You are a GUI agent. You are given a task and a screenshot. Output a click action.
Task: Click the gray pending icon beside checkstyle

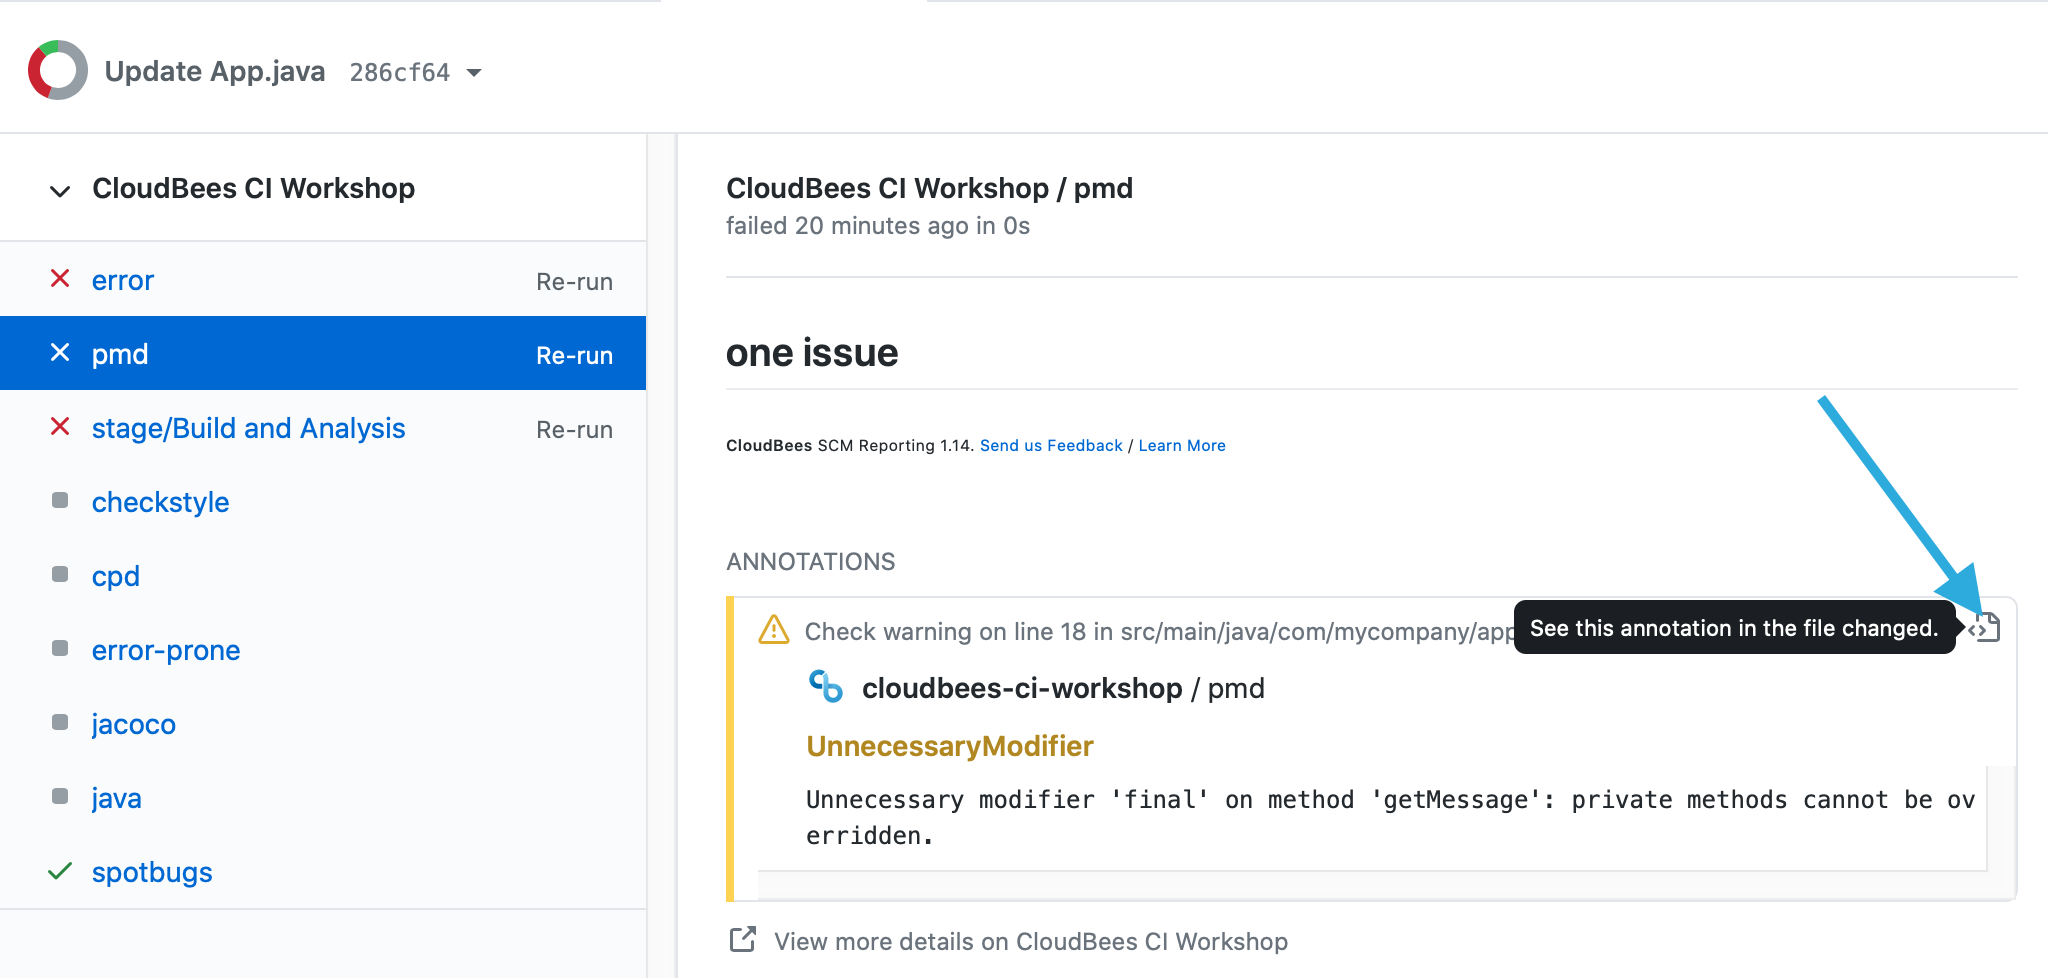[x=60, y=500]
